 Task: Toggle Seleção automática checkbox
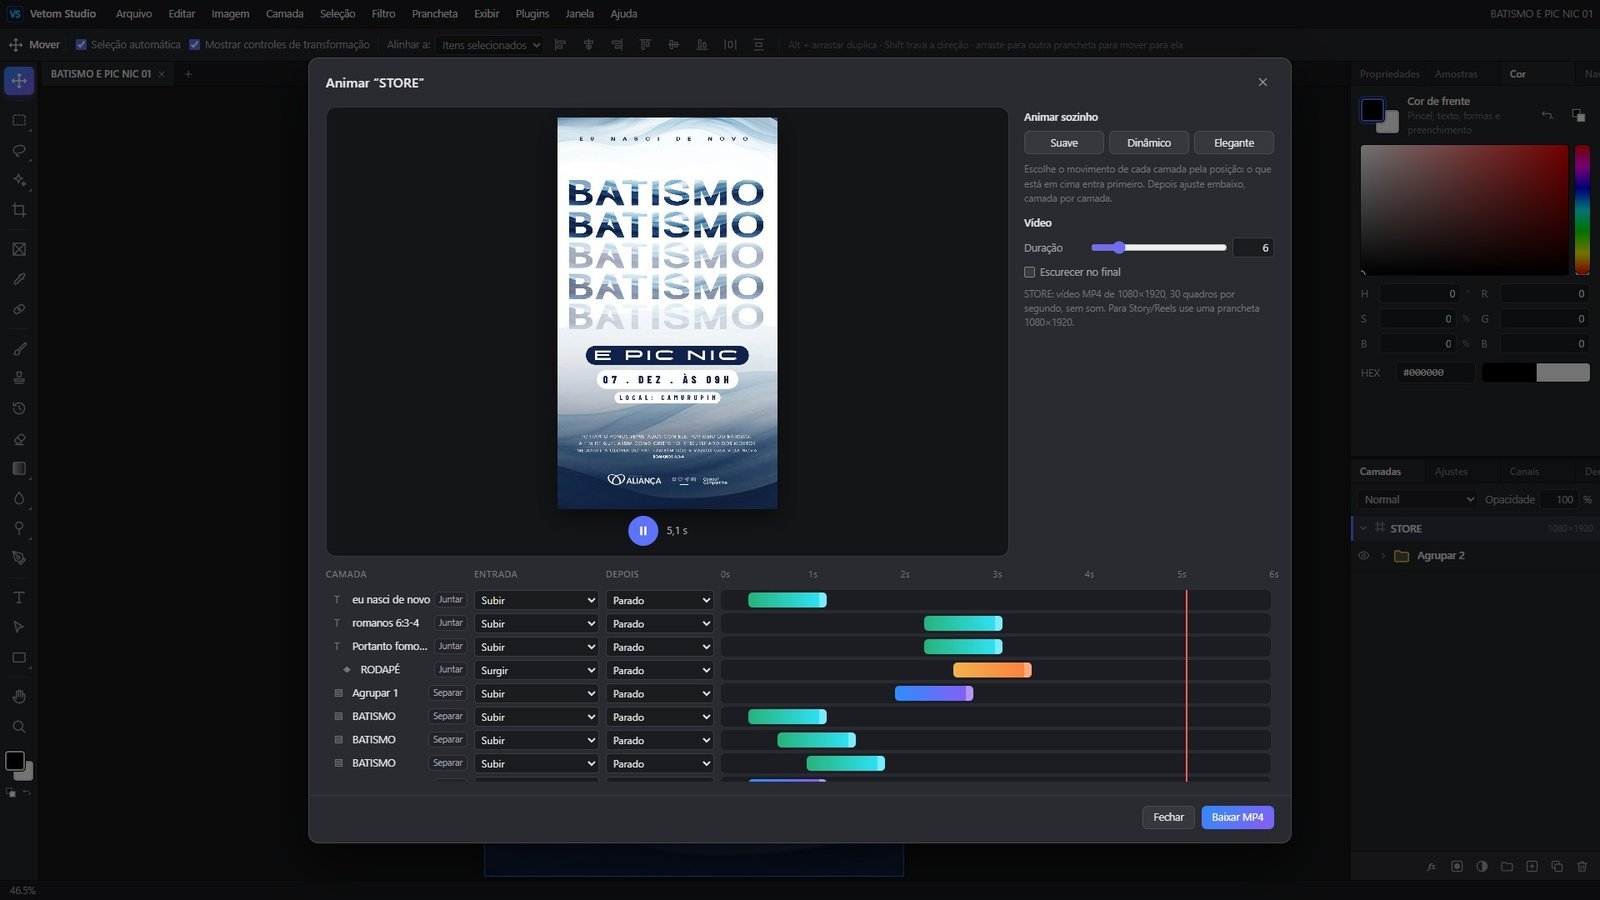coord(81,45)
